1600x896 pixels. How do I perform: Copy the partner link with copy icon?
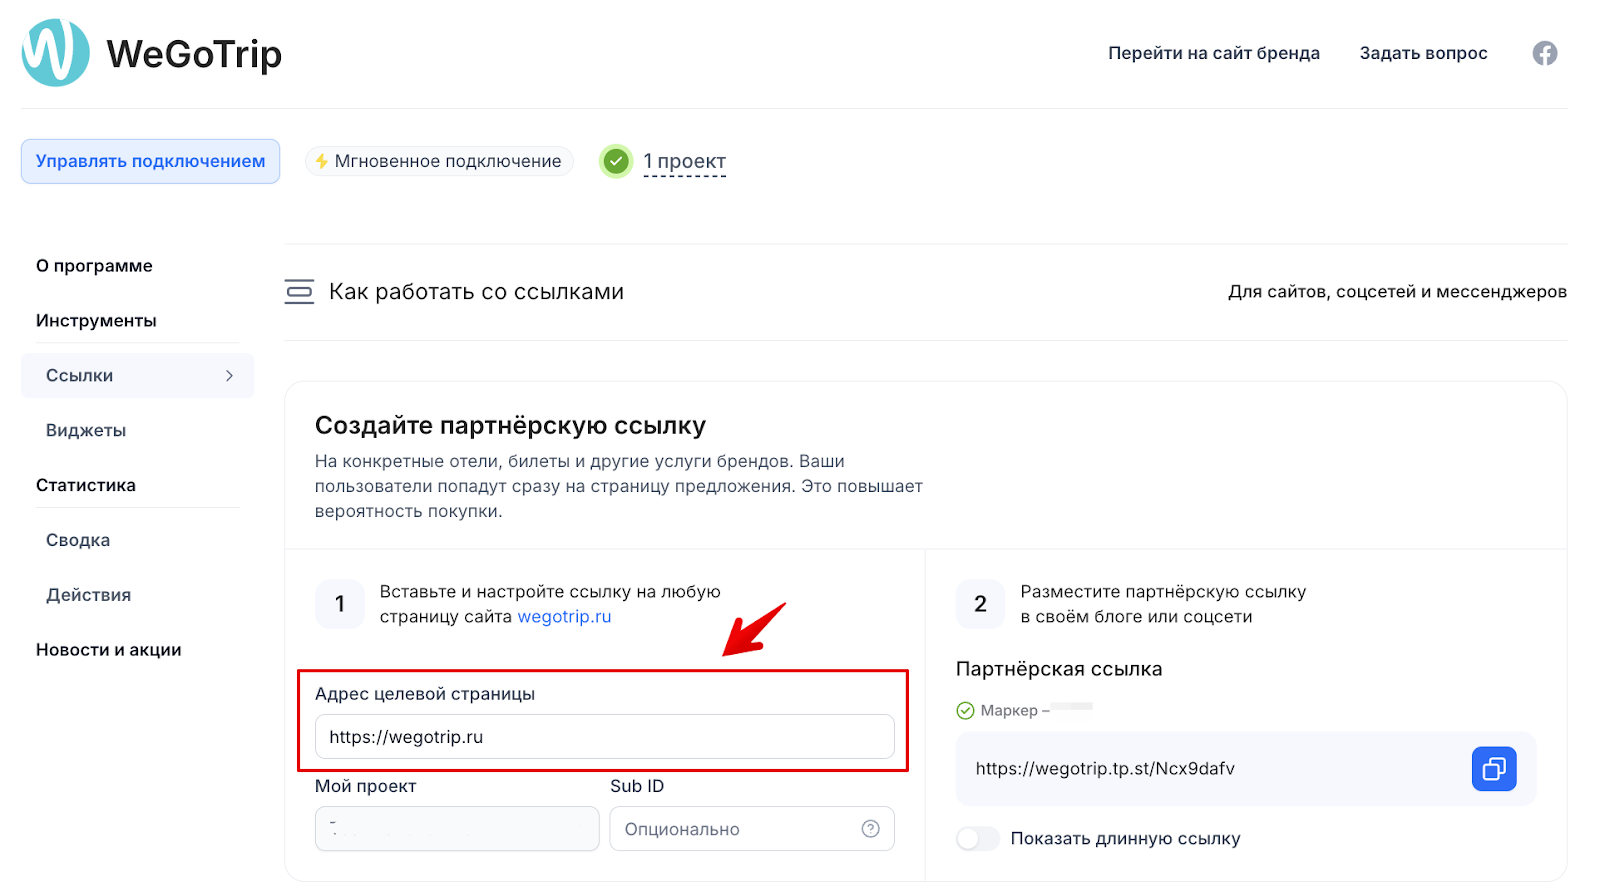1494,769
